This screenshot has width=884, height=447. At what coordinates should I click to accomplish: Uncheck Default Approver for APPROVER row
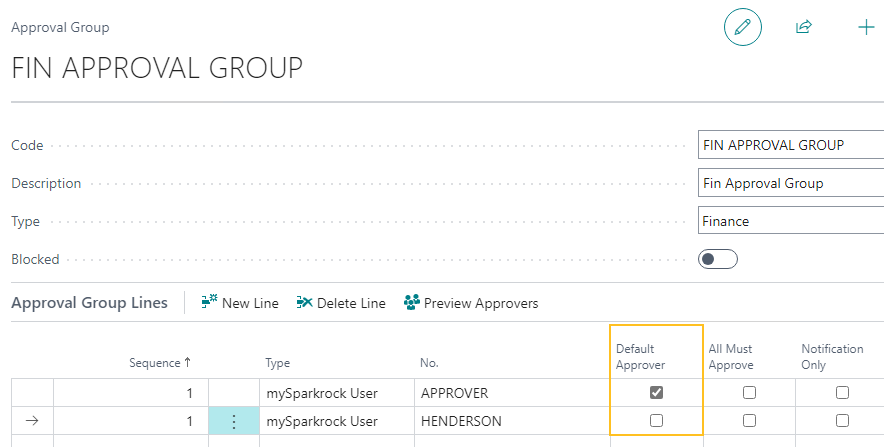tap(656, 393)
